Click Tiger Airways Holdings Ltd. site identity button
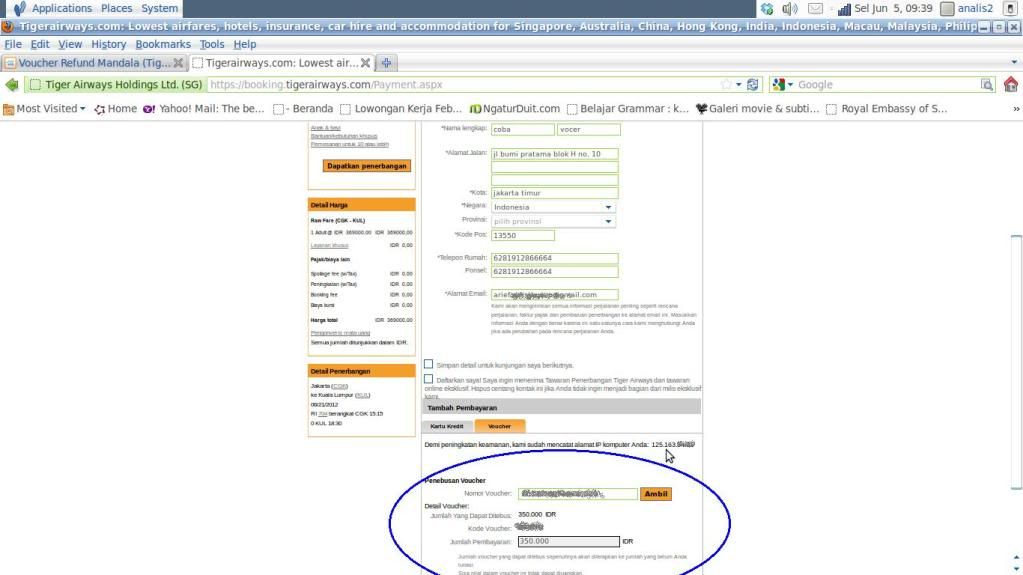 pyautogui.click(x=115, y=85)
